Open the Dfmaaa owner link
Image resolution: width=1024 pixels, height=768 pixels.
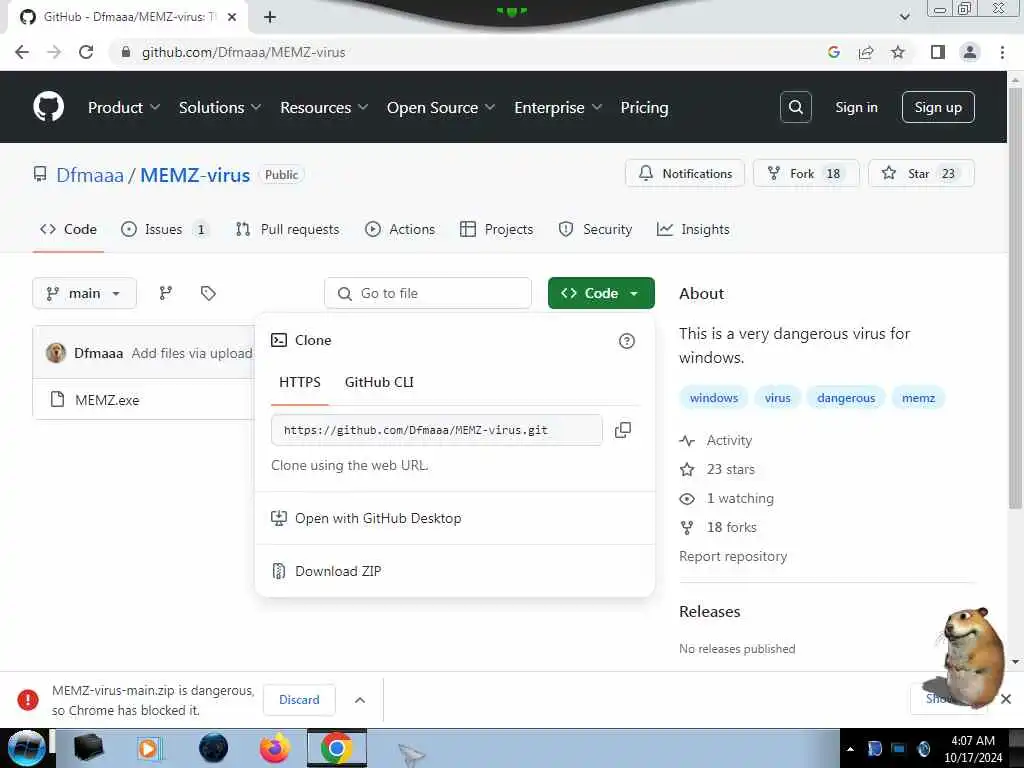89,175
